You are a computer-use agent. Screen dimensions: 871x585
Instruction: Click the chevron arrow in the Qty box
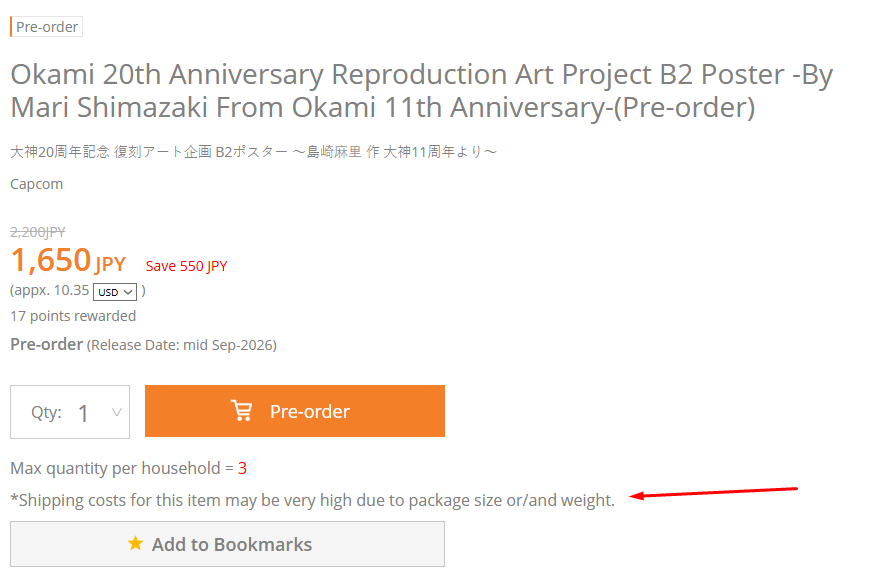116,412
